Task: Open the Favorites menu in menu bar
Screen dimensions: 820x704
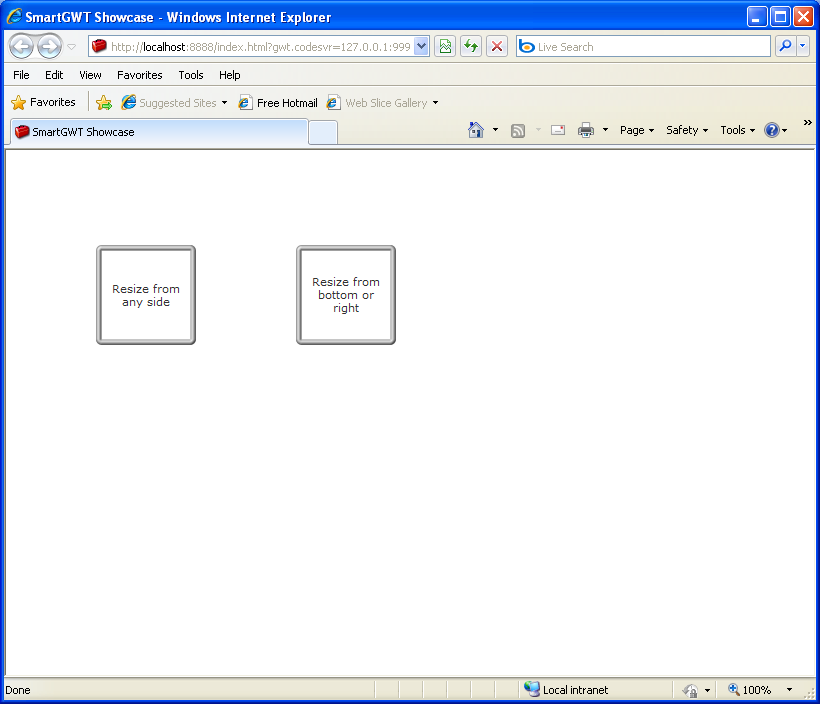Action: (140, 75)
